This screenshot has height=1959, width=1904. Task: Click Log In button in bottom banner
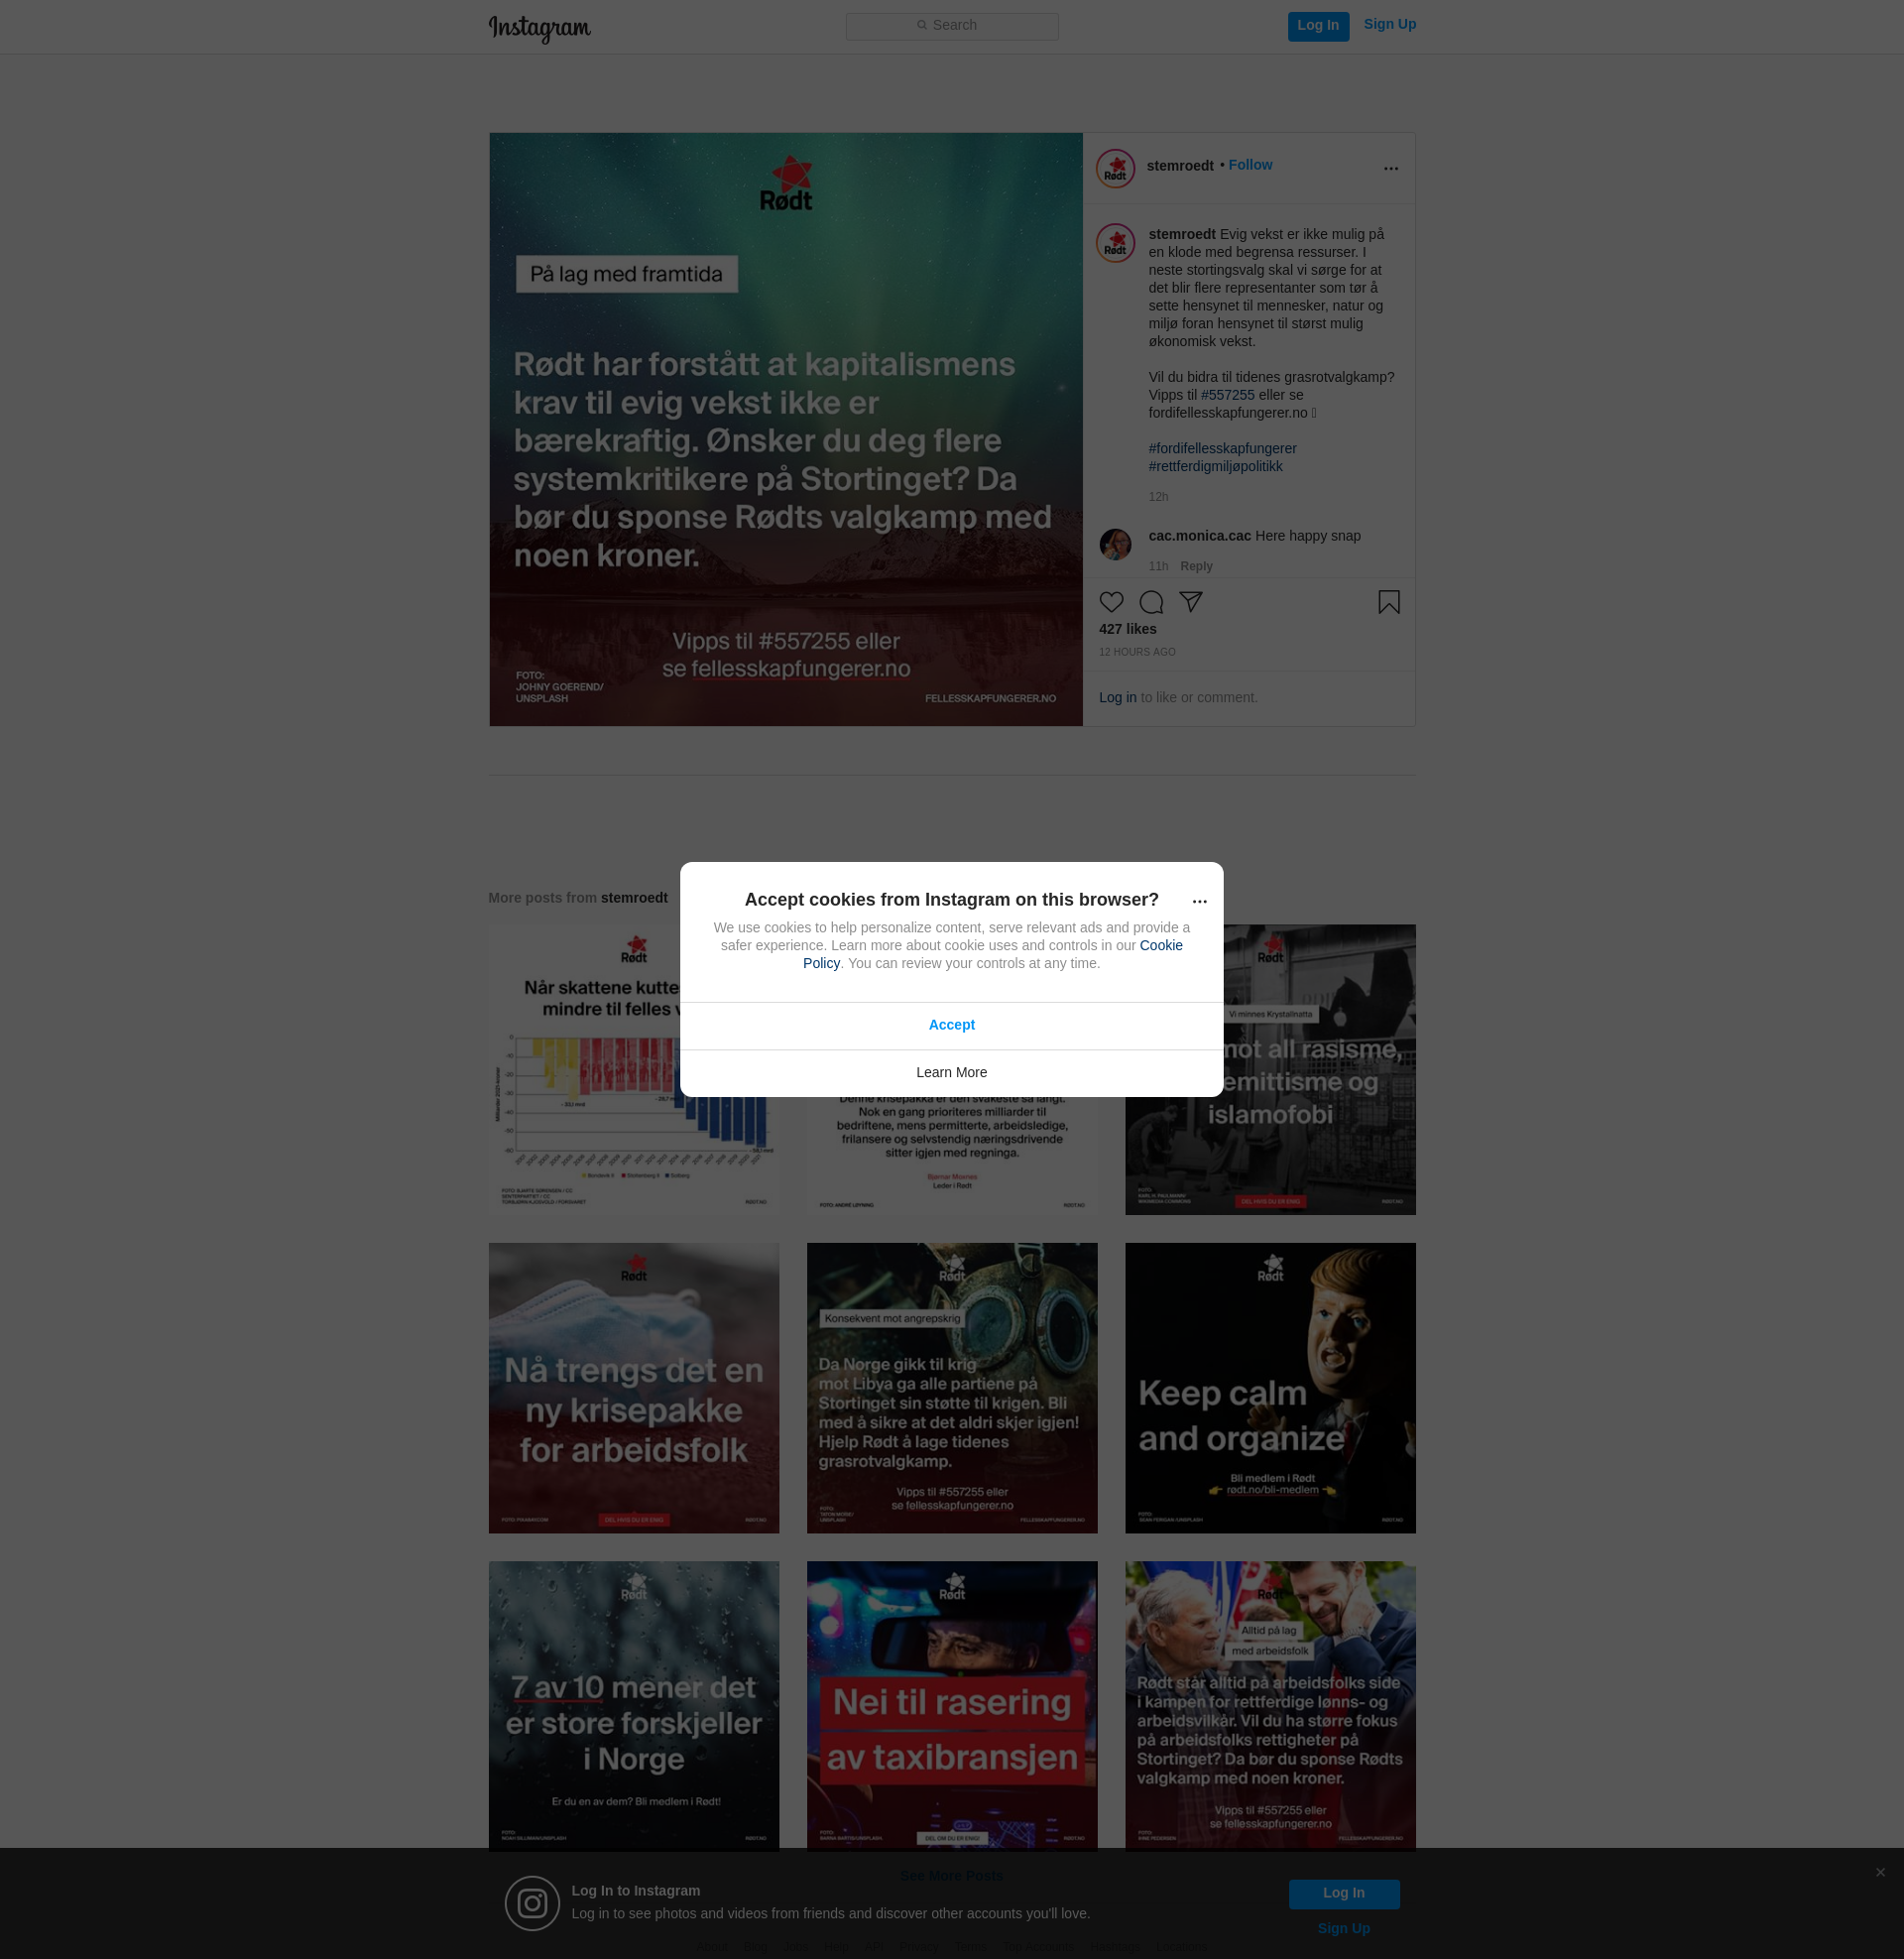[1343, 1894]
